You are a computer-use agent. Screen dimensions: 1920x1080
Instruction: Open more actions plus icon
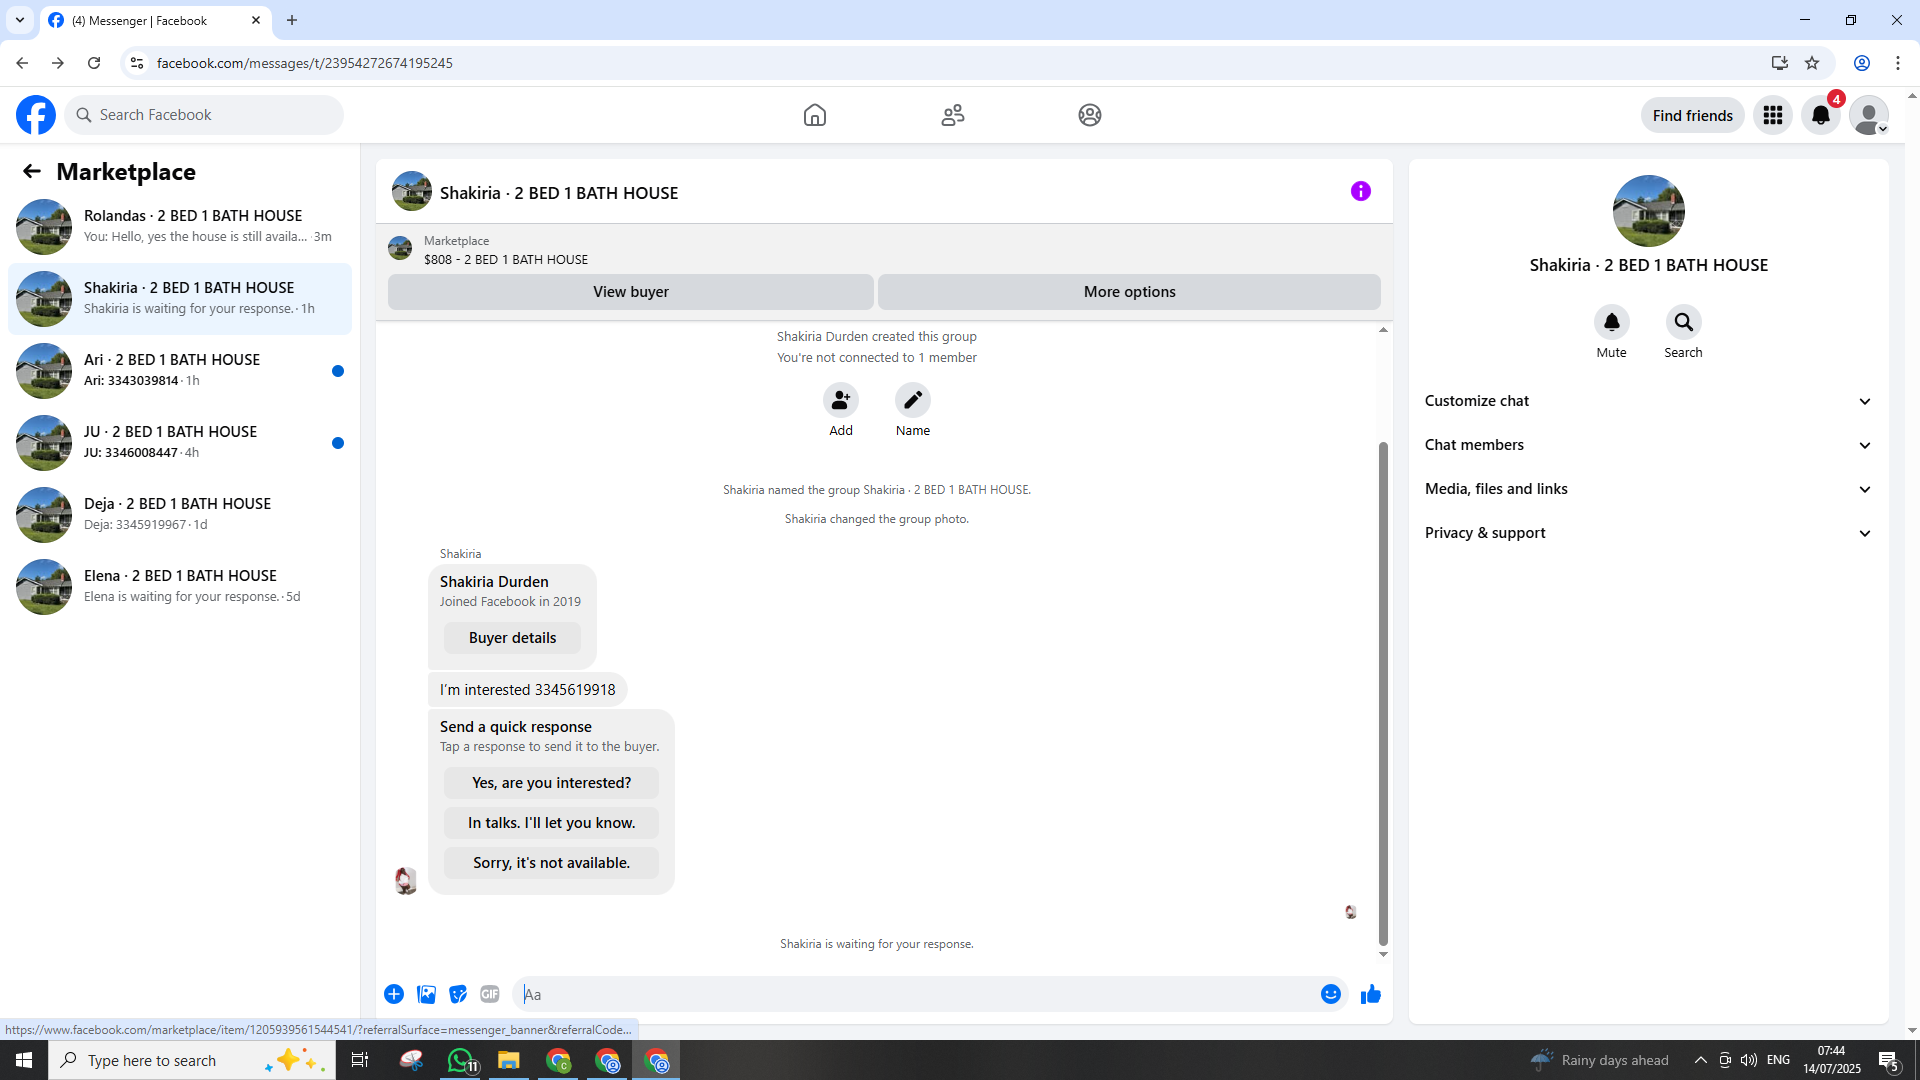tap(394, 994)
